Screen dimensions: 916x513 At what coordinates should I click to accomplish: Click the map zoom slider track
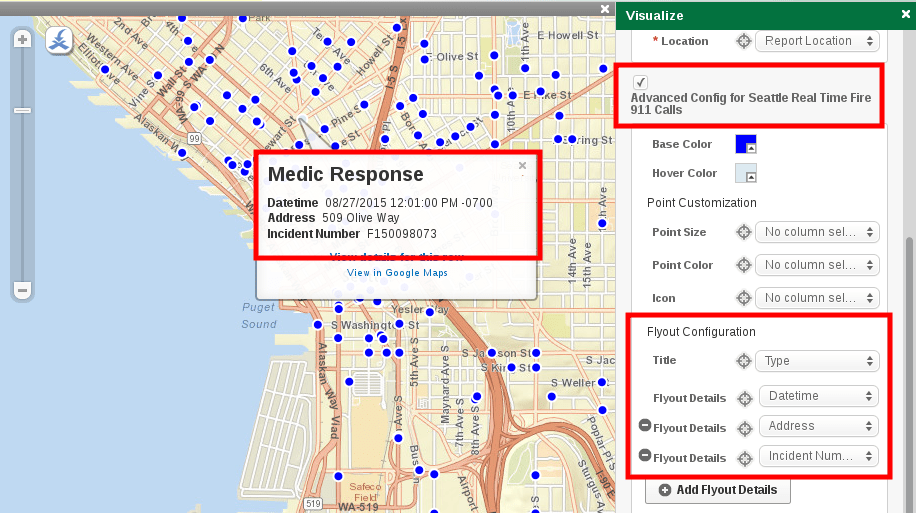[23, 165]
